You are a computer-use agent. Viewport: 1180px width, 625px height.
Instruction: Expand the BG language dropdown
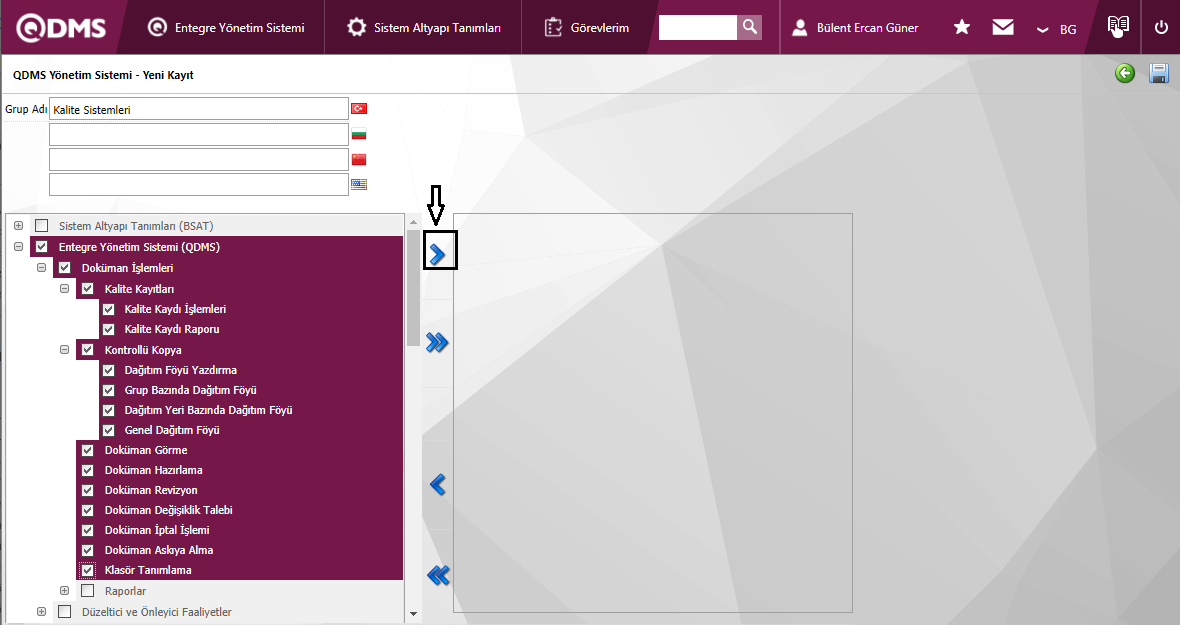[x=1057, y=29]
